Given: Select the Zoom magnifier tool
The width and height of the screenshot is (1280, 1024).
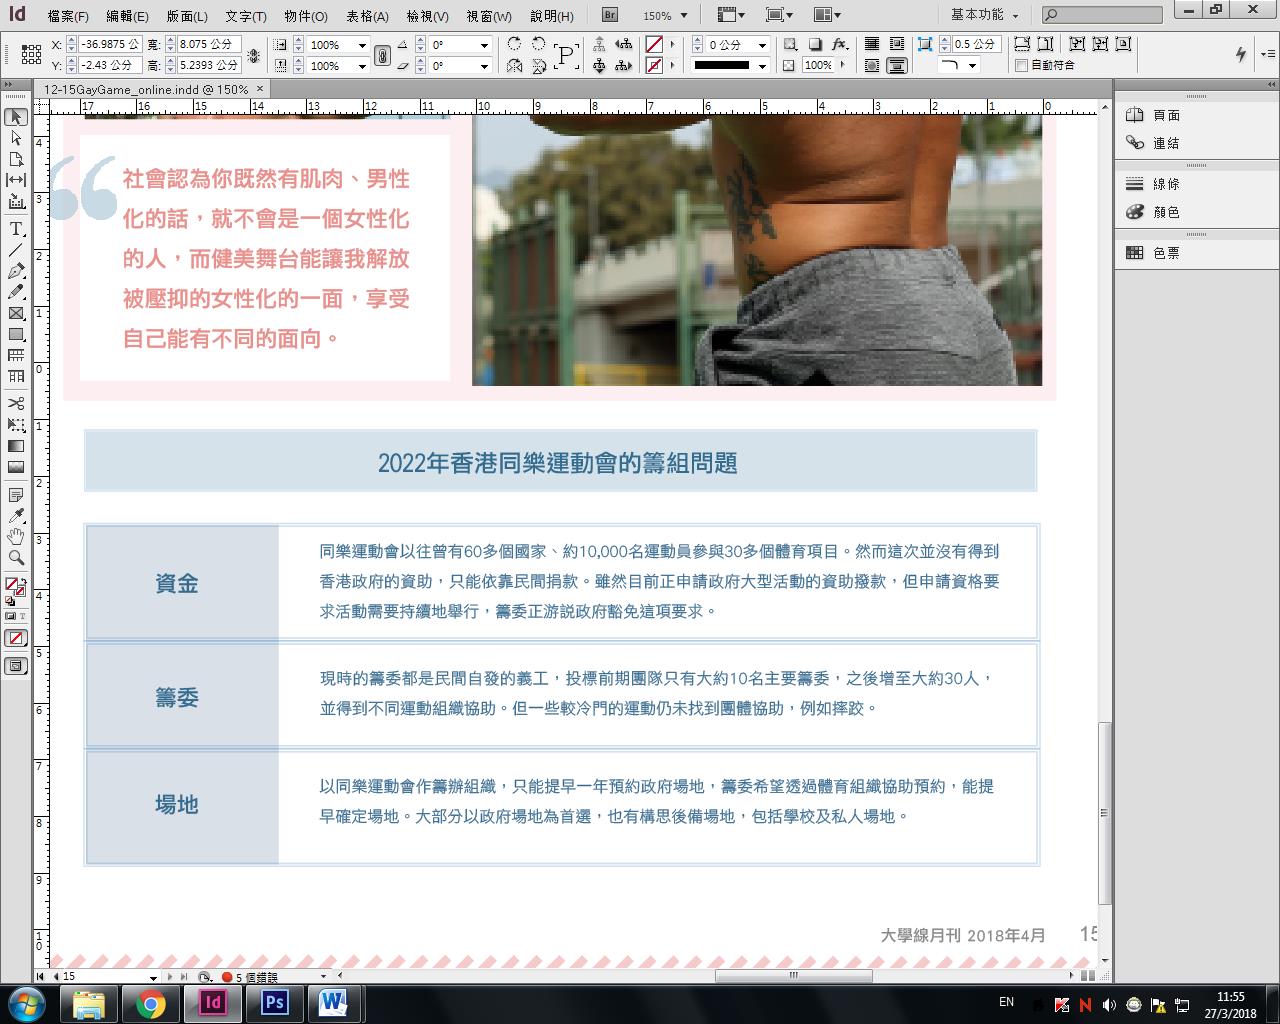Looking at the screenshot, I should [x=16, y=558].
